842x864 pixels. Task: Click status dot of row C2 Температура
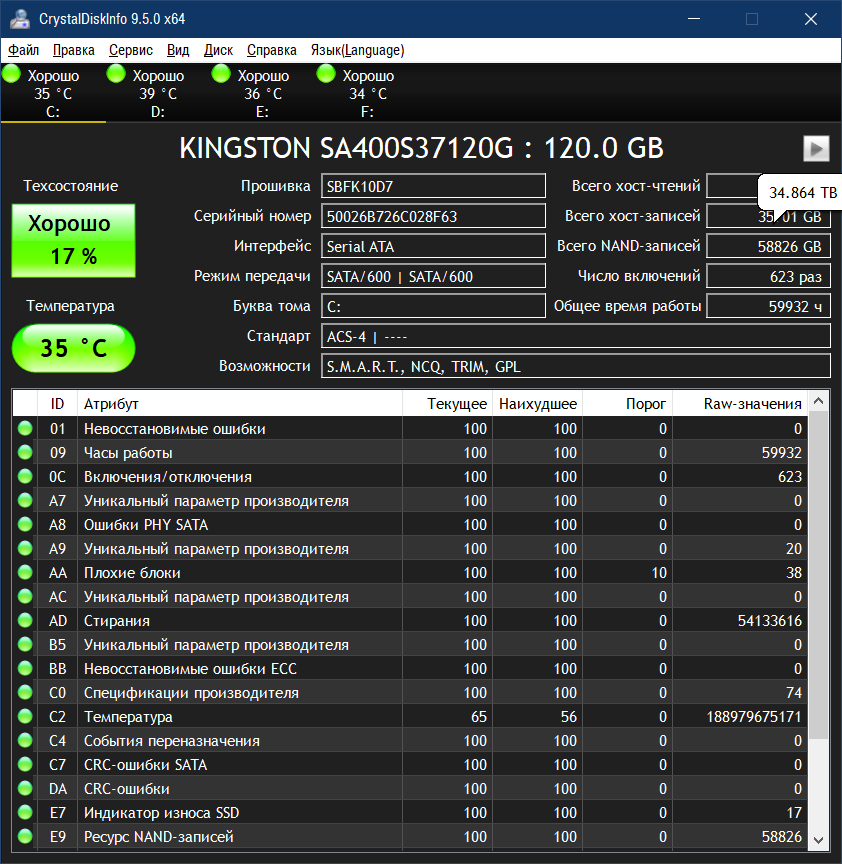pyautogui.click(x=25, y=716)
